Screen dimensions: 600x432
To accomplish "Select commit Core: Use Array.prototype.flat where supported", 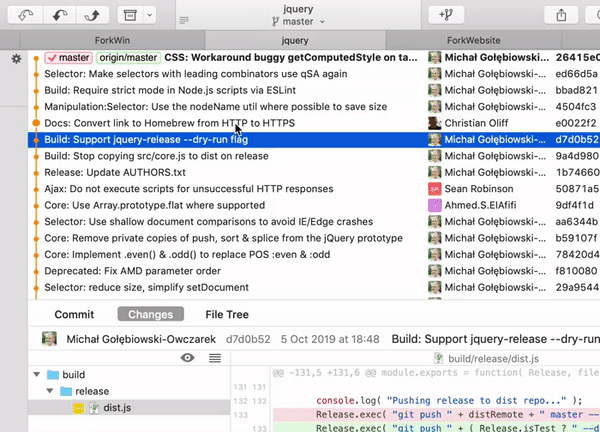I will tap(314, 205).
